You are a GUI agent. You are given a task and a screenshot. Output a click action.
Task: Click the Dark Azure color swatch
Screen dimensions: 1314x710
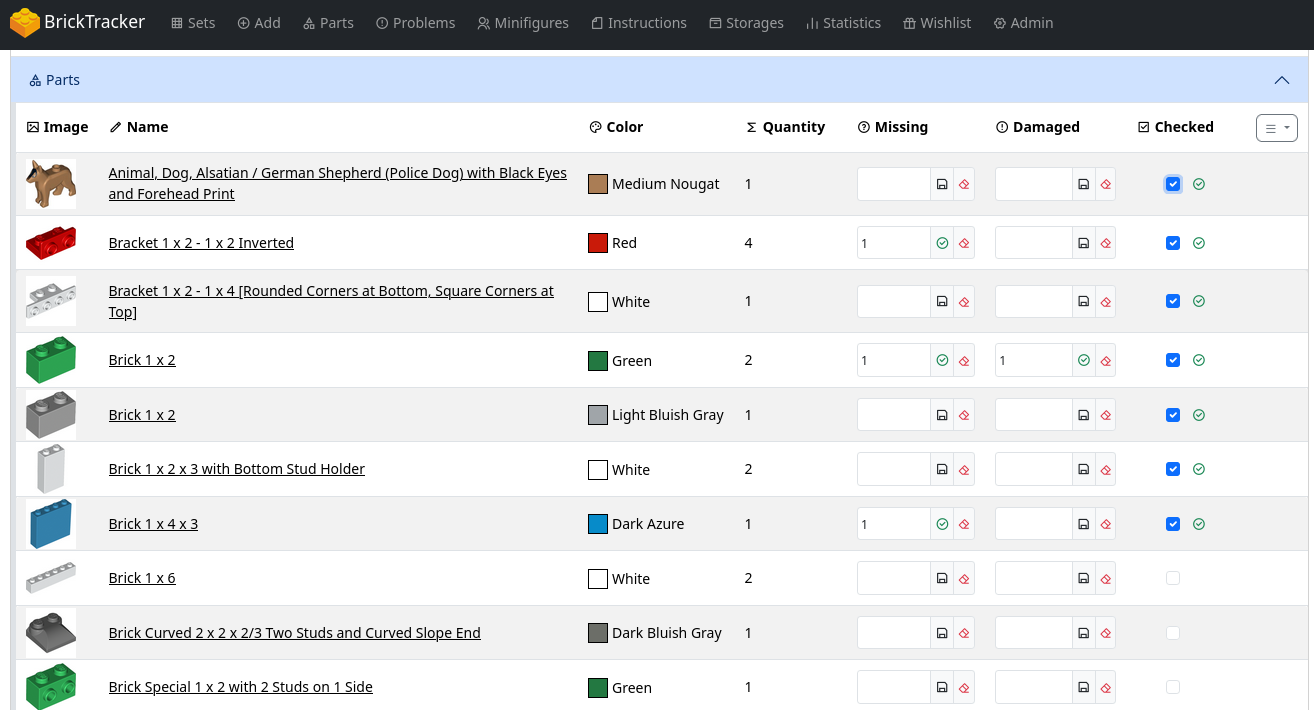598,524
